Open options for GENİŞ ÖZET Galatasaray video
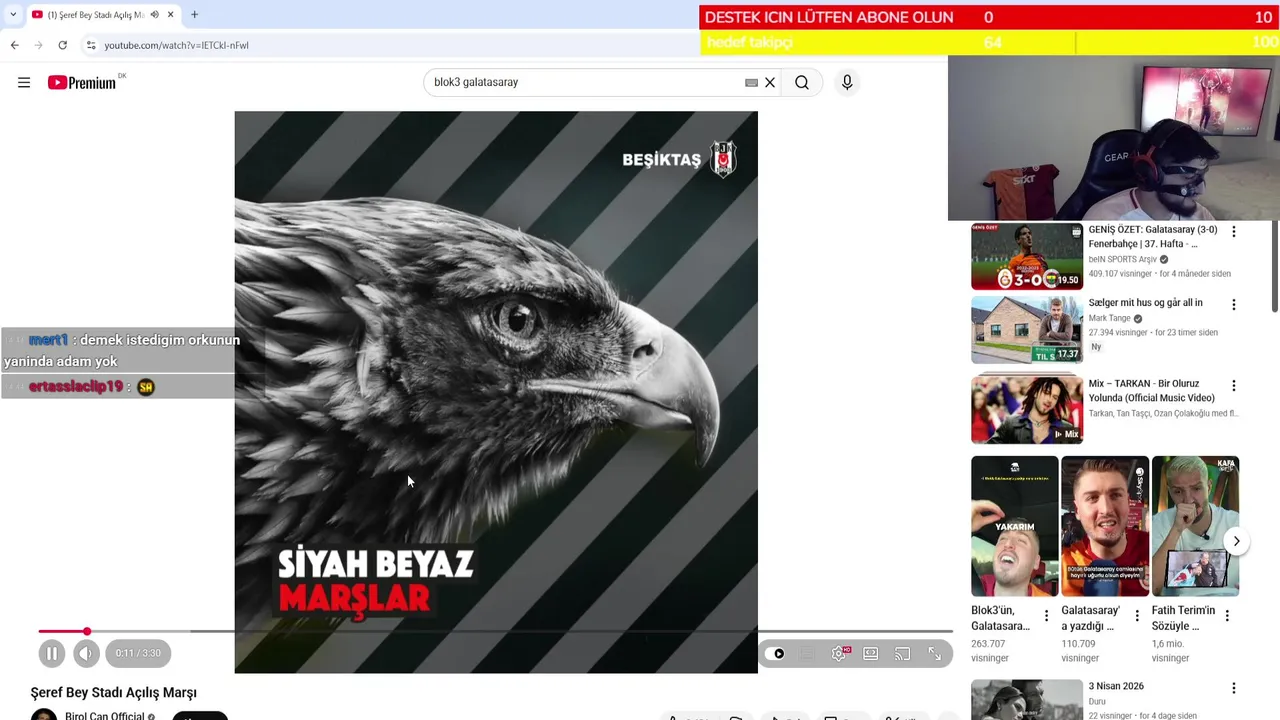Image resolution: width=1280 pixels, height=720 pixels. click(1233, 232)
